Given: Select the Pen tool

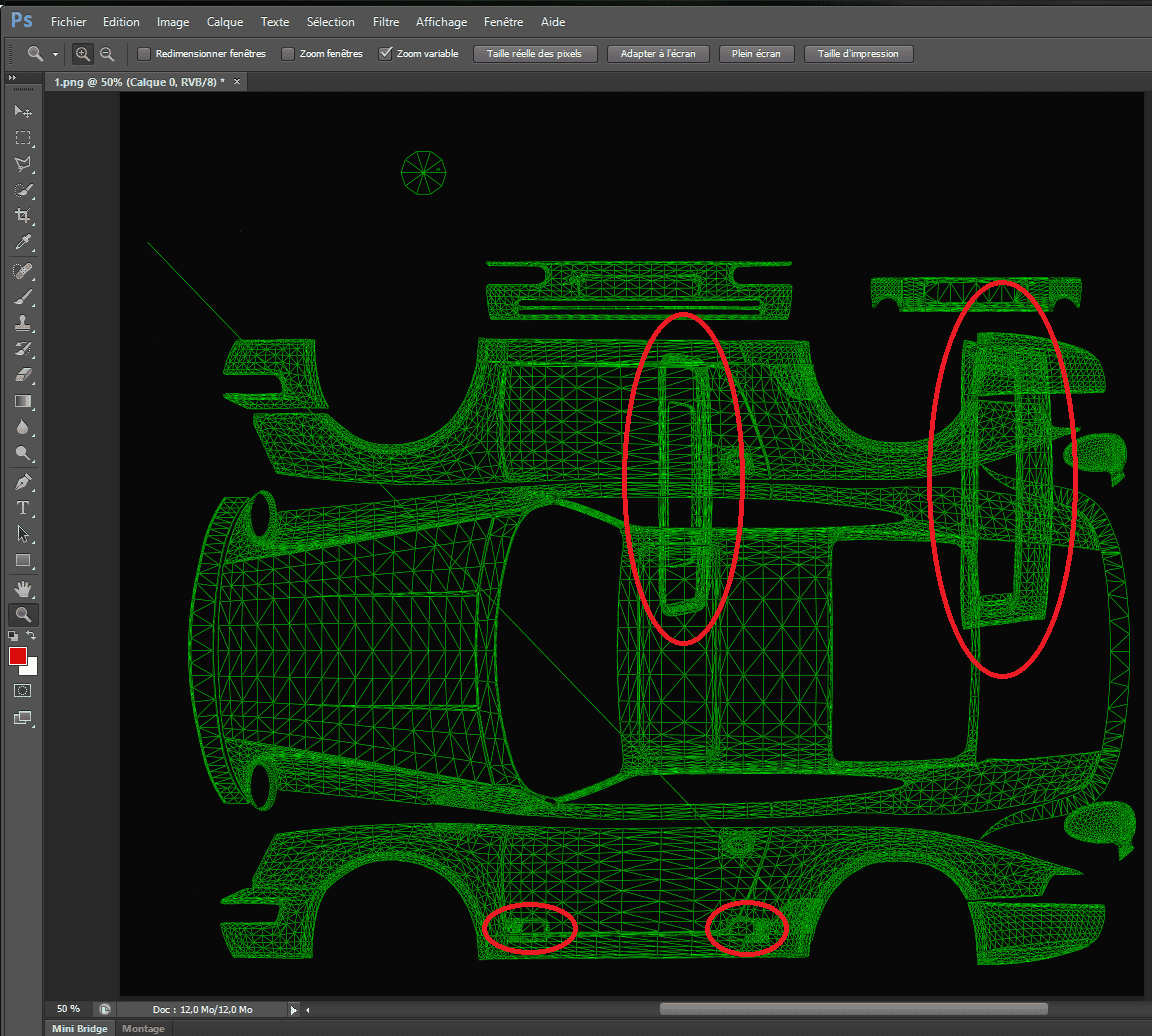Looking at the screenshot, I should point(23,482).
